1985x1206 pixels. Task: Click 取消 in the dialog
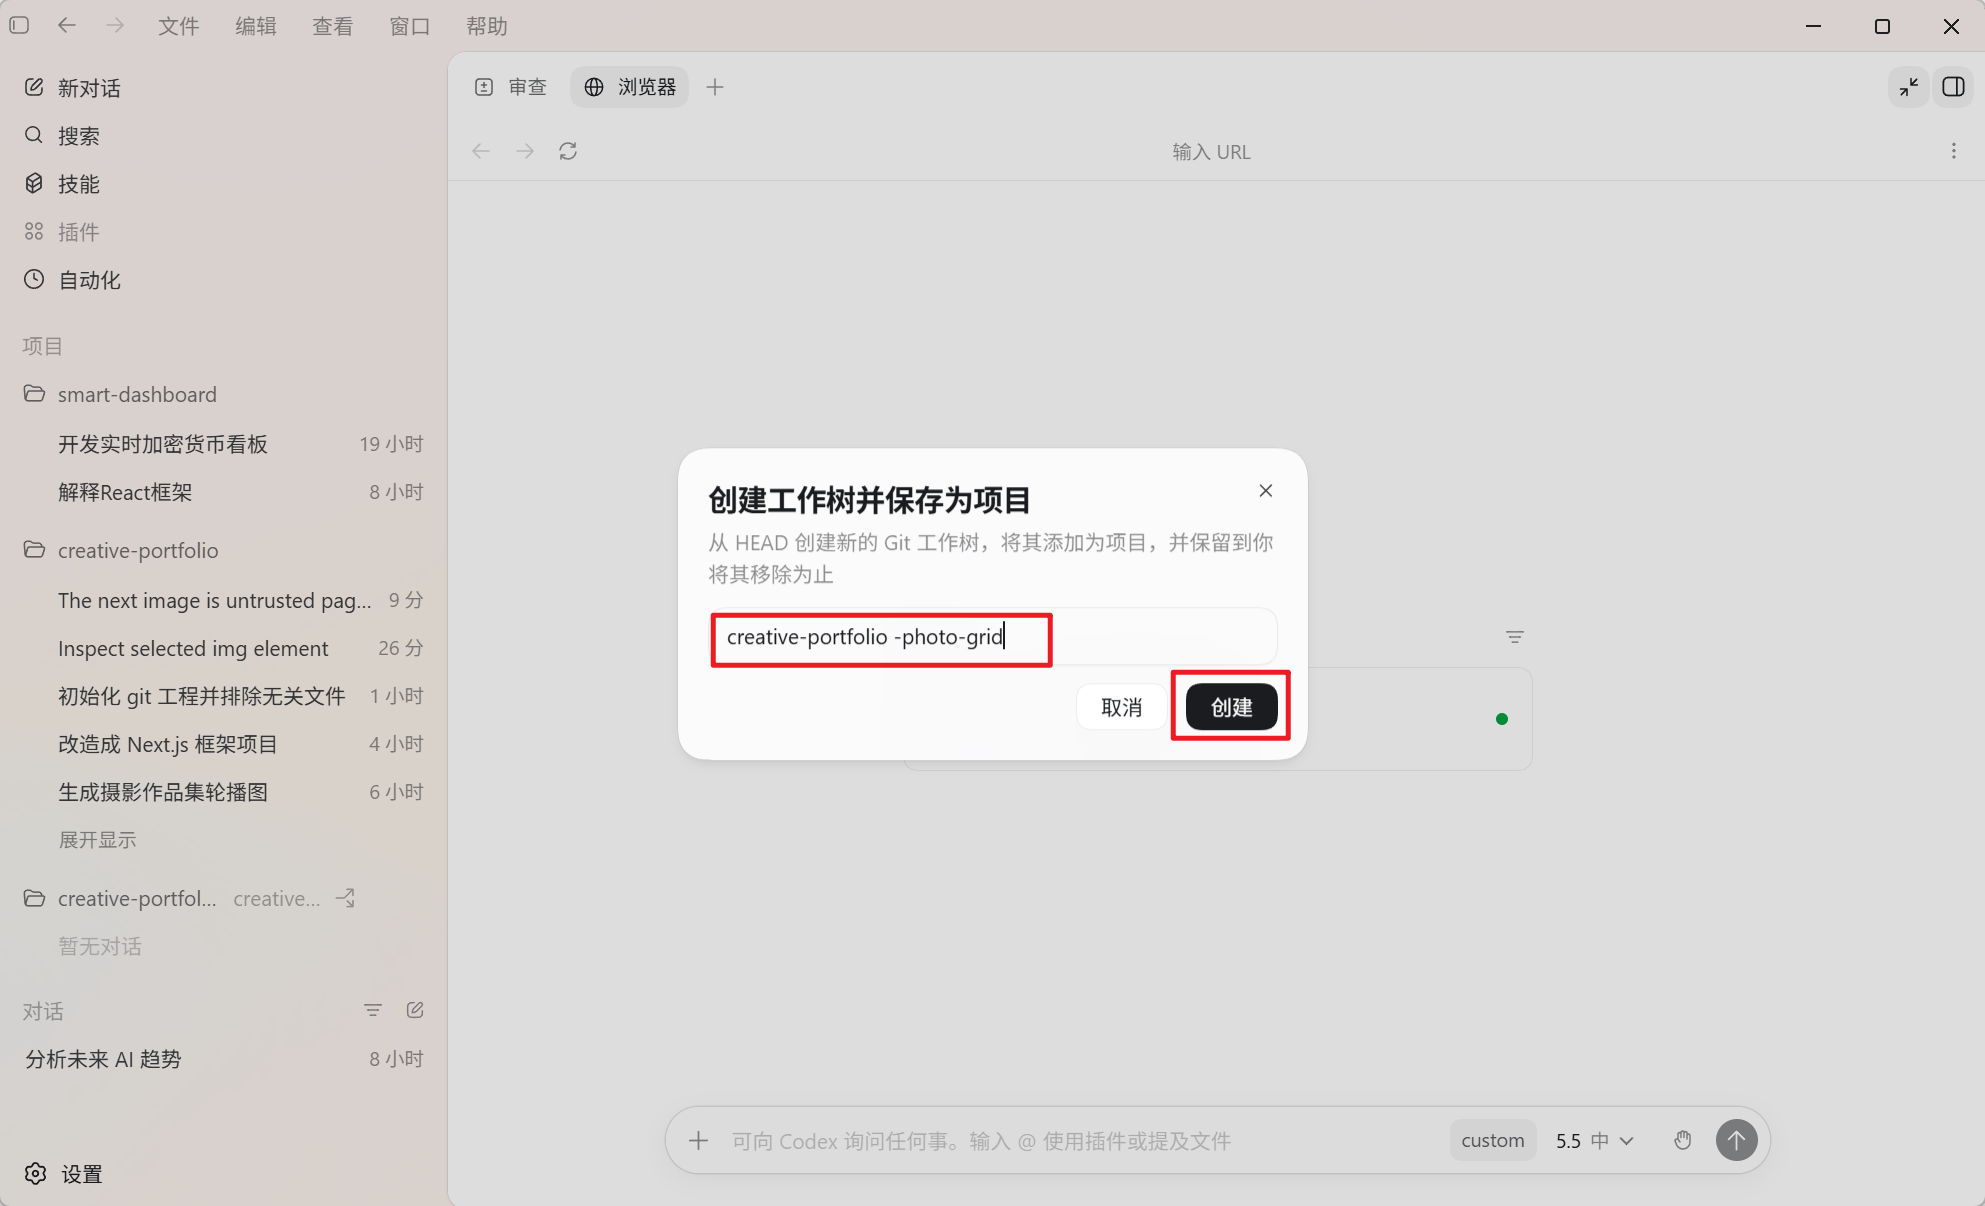coord(1121,708)
